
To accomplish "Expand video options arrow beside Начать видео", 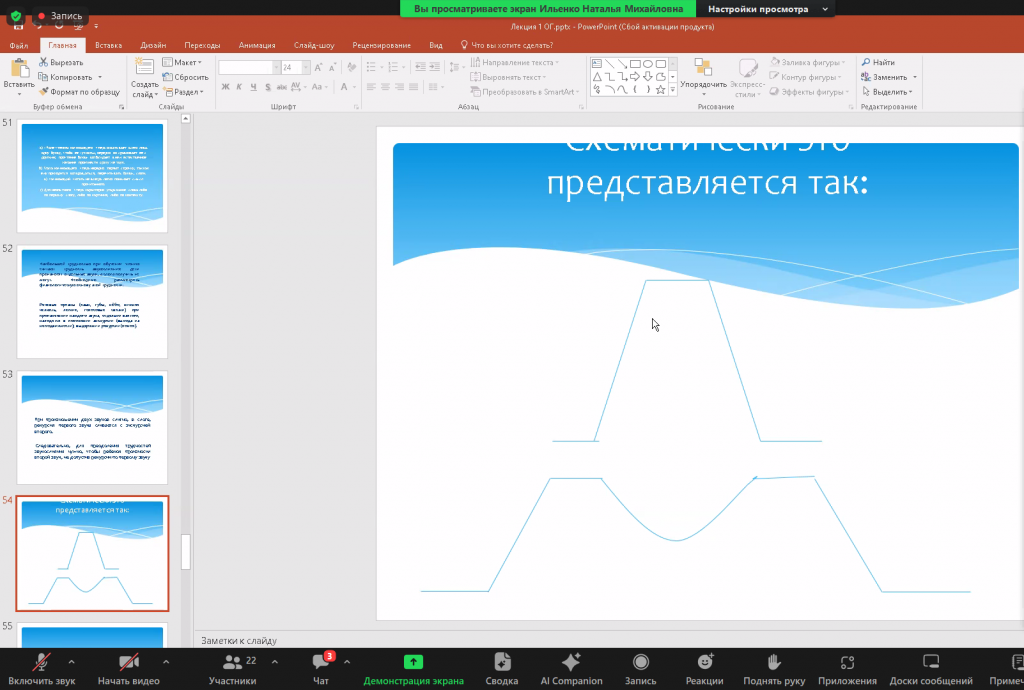I will click(x=166, y=662).
